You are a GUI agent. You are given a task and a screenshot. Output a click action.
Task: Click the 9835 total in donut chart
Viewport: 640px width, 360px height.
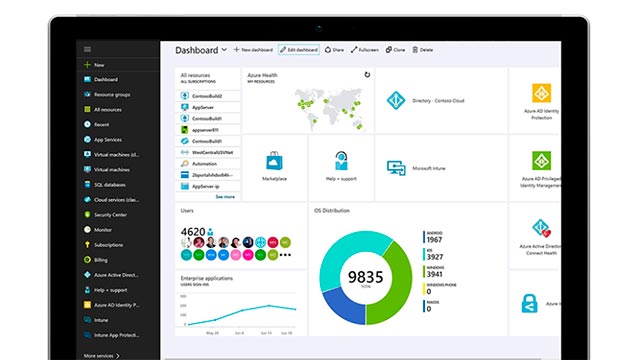coord(365,277)
